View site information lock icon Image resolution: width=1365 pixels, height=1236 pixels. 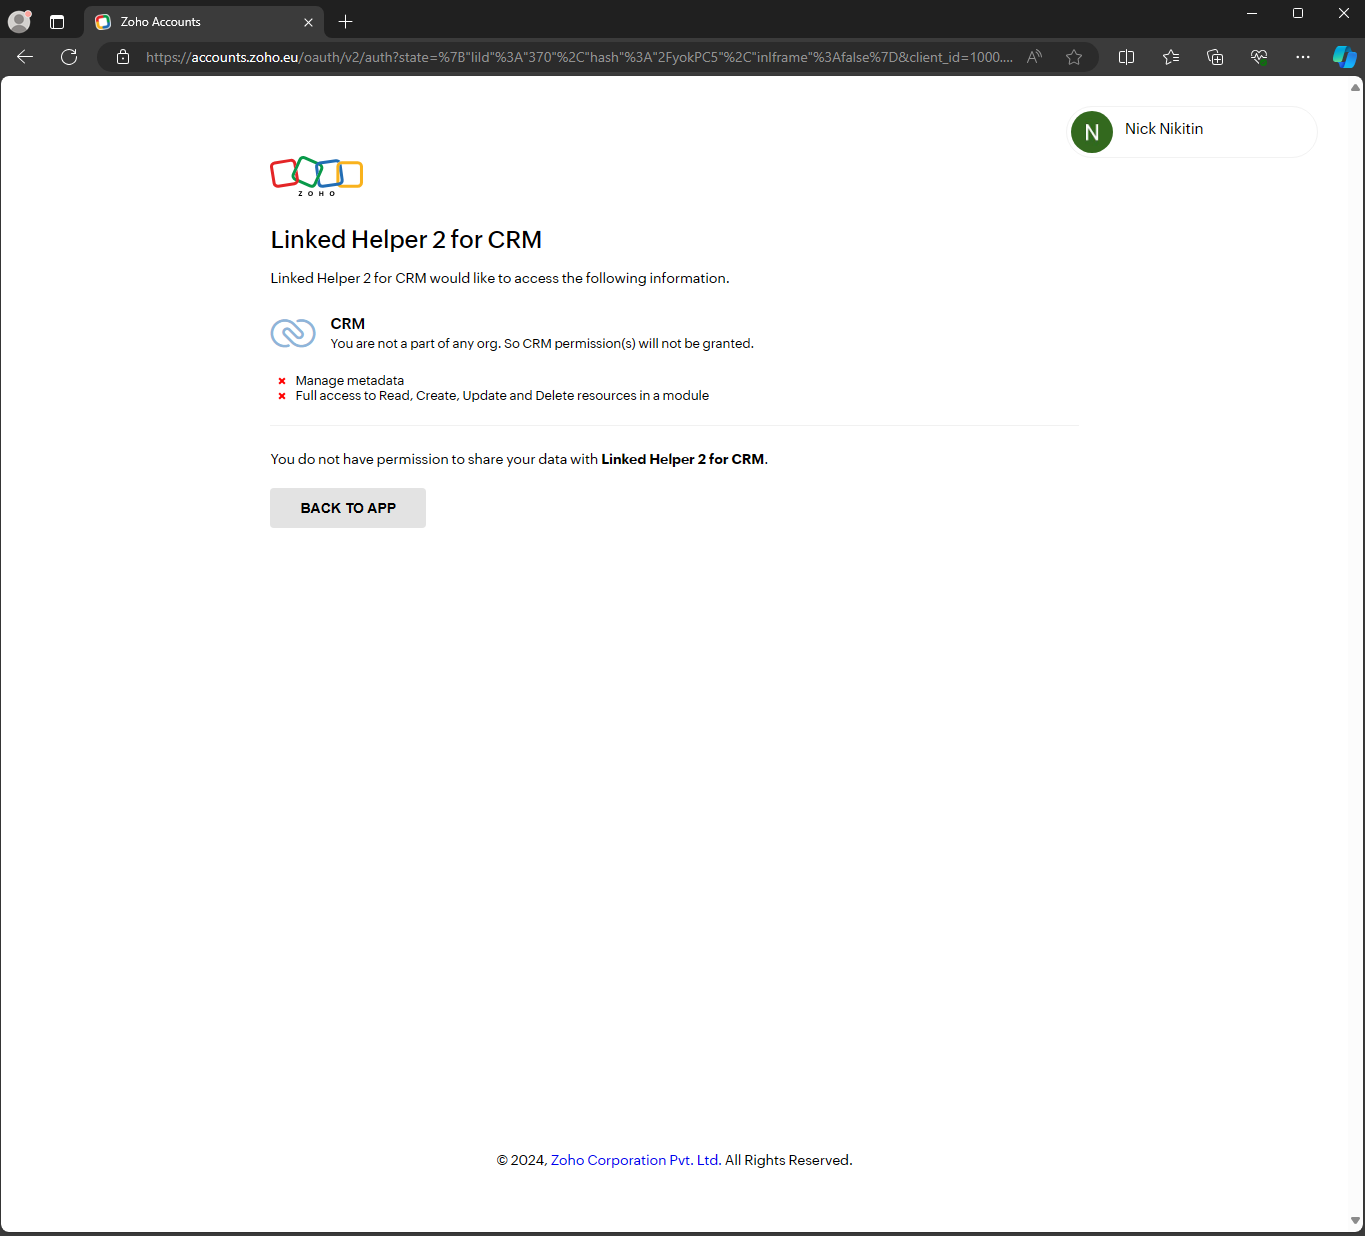pyautogui.click(x=123, y=57)
